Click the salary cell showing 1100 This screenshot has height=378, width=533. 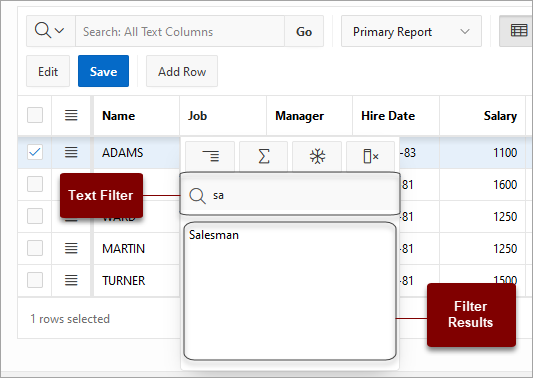point(483,153)
